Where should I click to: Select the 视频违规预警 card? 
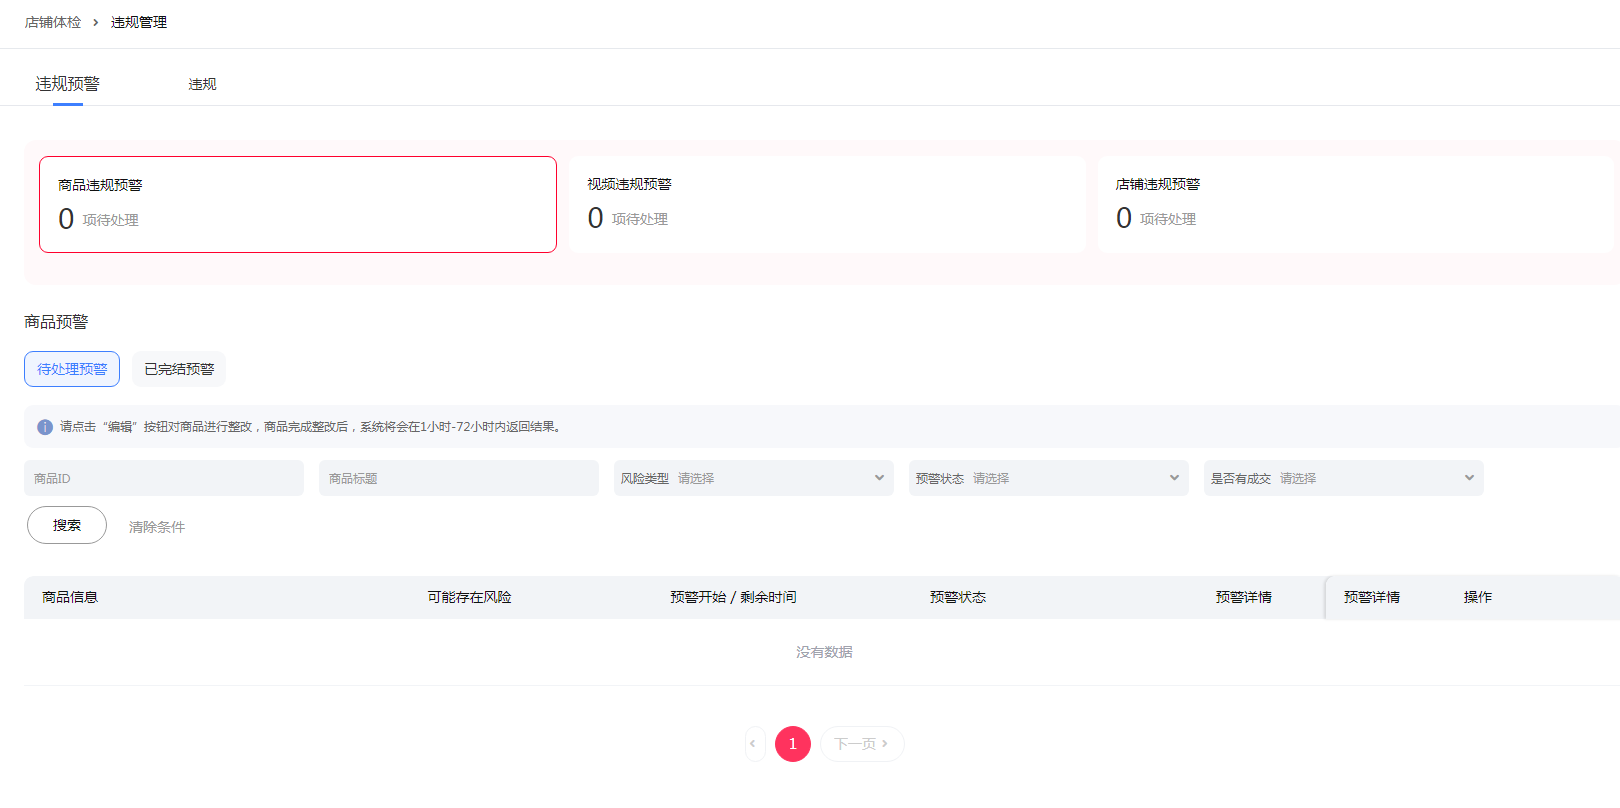[x=827, y=204]
